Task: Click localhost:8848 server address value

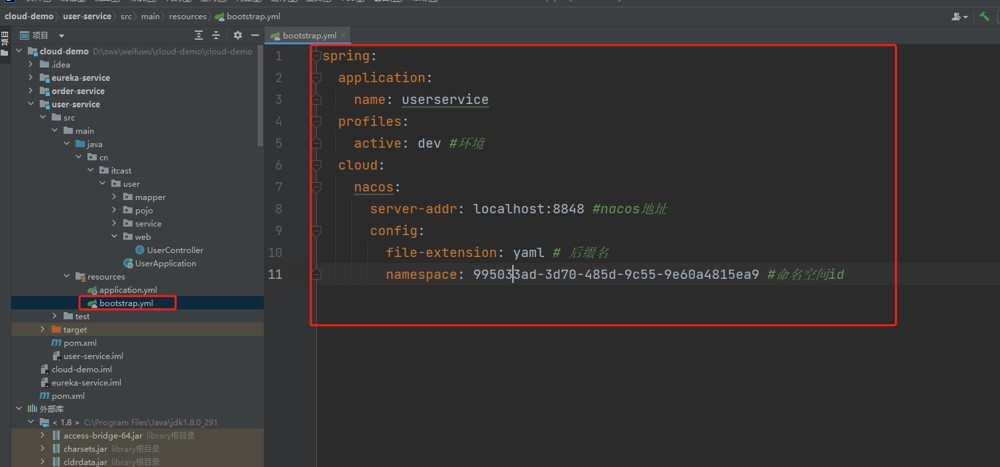Action: [529, 209]
